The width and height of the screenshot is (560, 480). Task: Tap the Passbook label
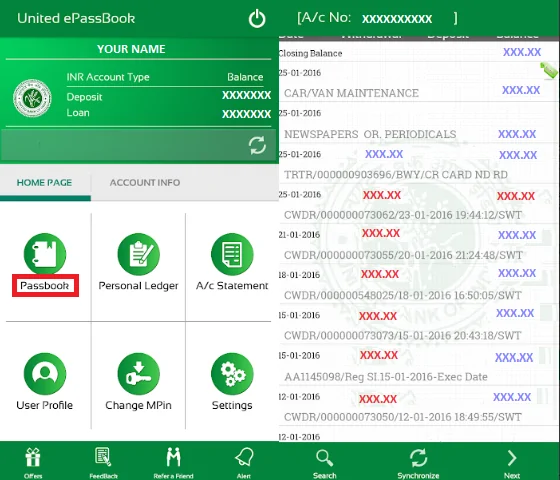tap(45, 285)
